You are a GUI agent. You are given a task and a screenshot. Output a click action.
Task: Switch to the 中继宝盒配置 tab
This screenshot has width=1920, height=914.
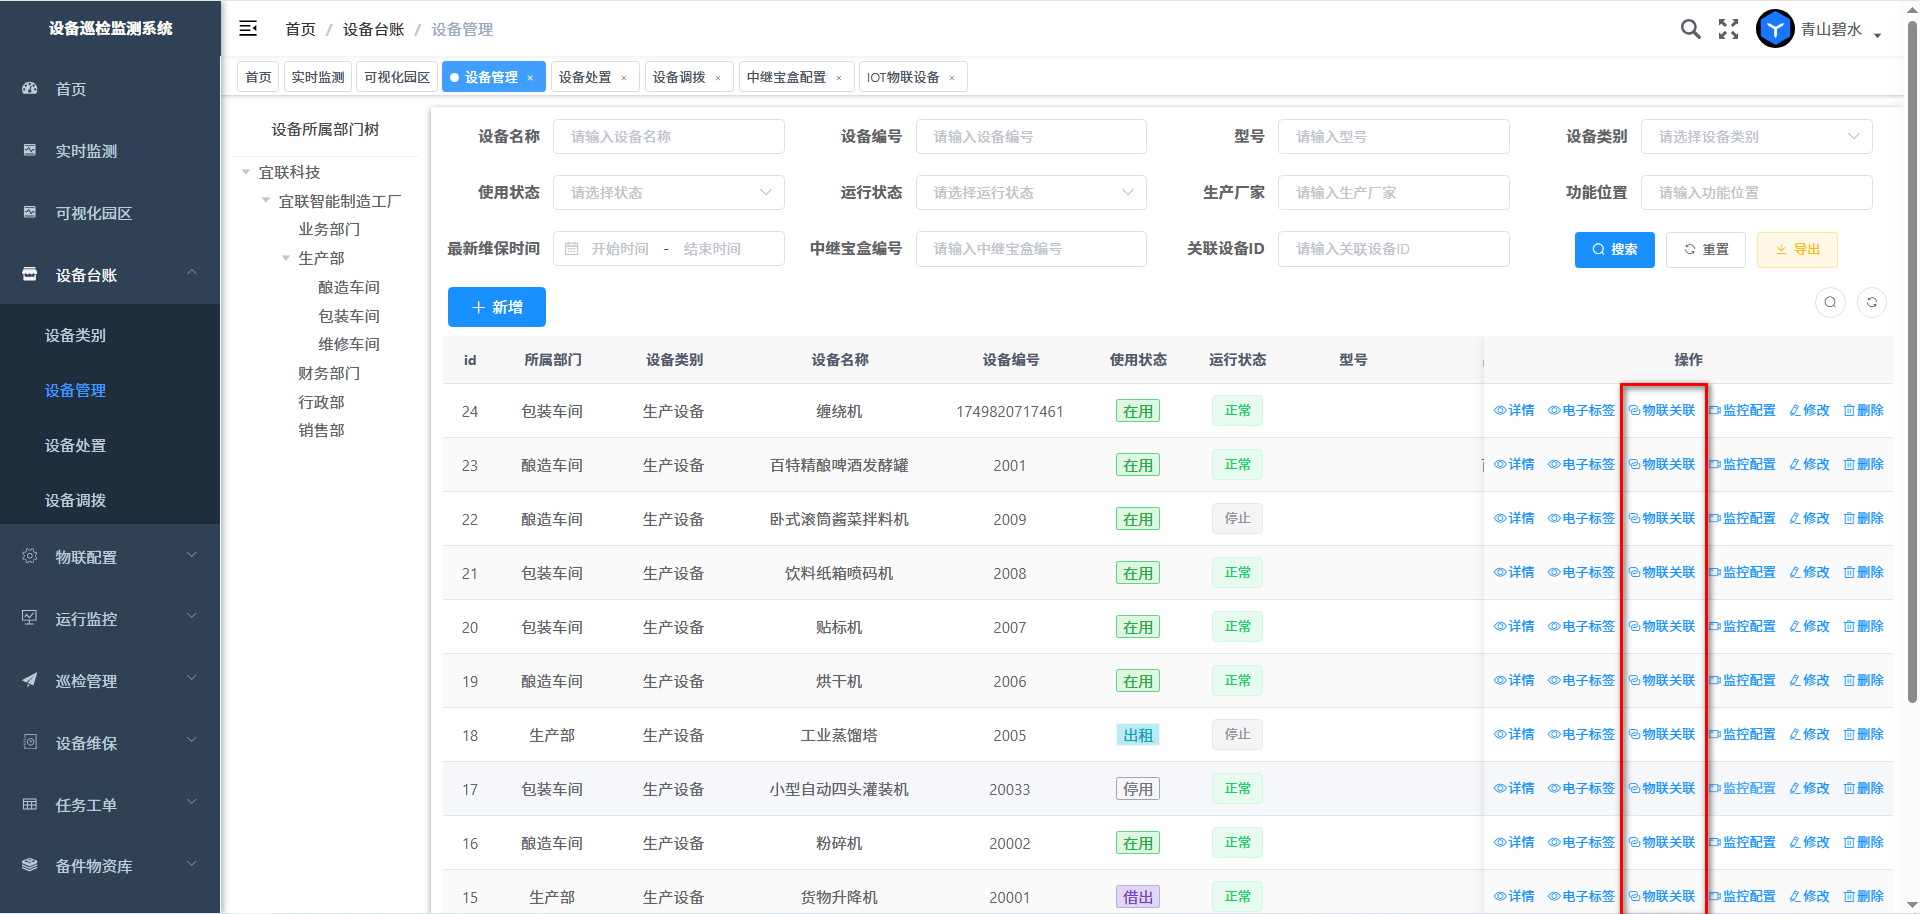(786, 77)
